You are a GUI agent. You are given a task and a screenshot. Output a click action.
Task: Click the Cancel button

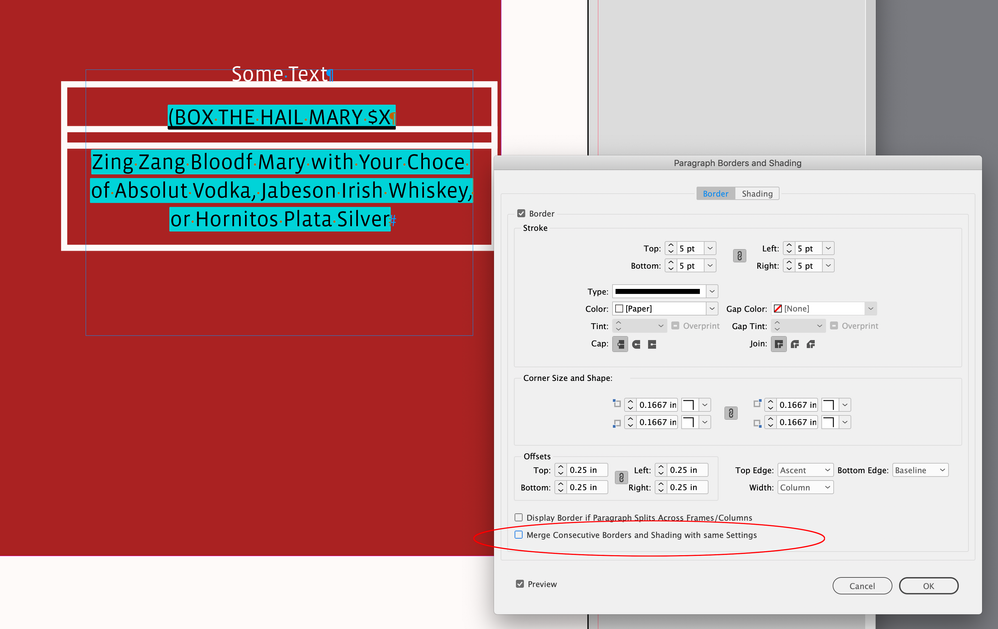[x=862, y=586]
